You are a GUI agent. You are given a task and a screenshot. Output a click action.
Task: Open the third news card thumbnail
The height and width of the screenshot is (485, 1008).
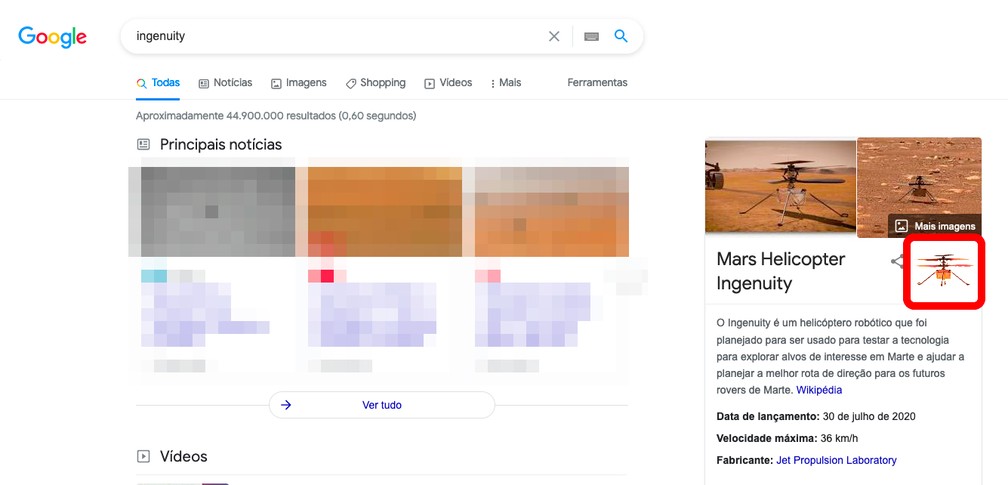552,212
